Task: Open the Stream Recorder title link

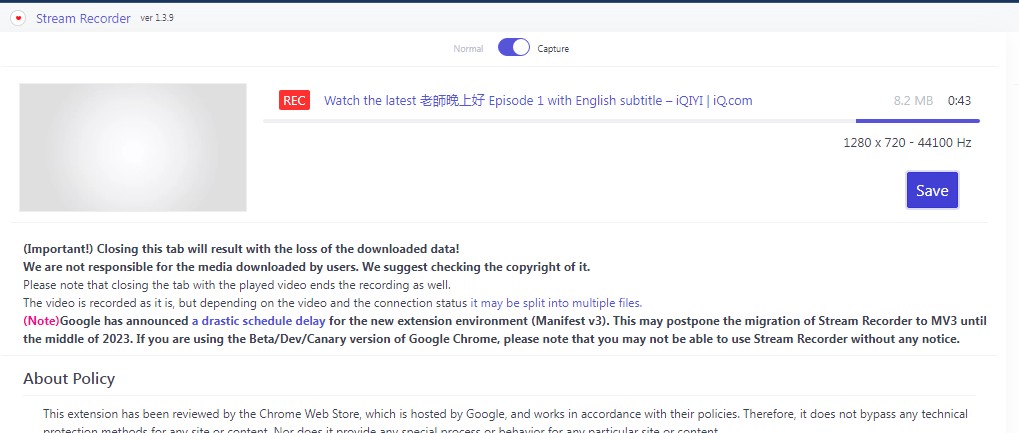Action: [83, 19]
